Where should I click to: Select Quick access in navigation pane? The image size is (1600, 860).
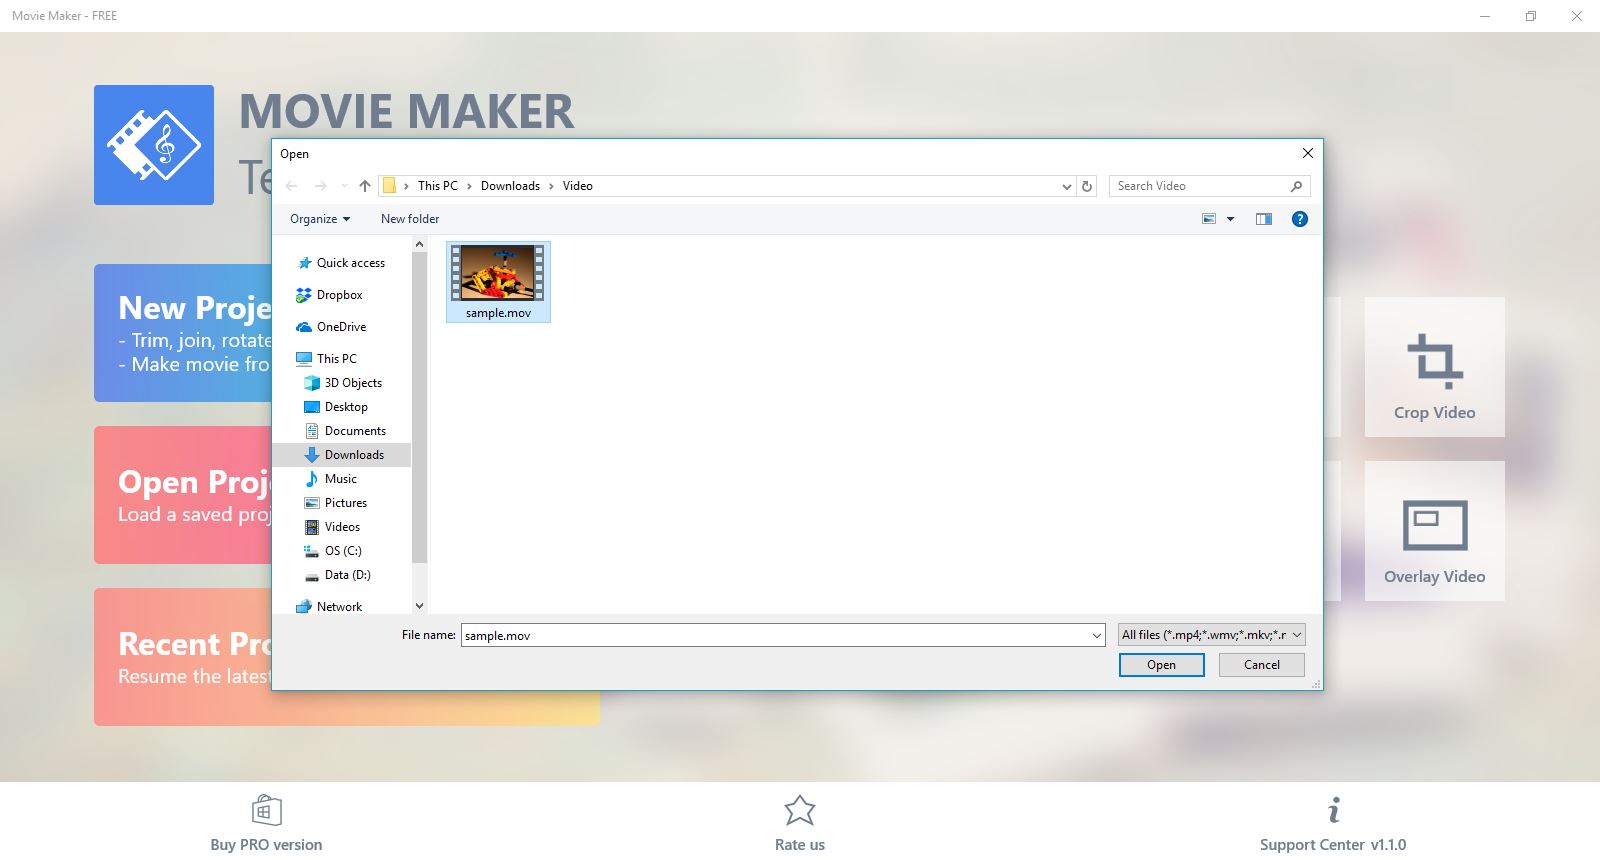click(351, 263)
